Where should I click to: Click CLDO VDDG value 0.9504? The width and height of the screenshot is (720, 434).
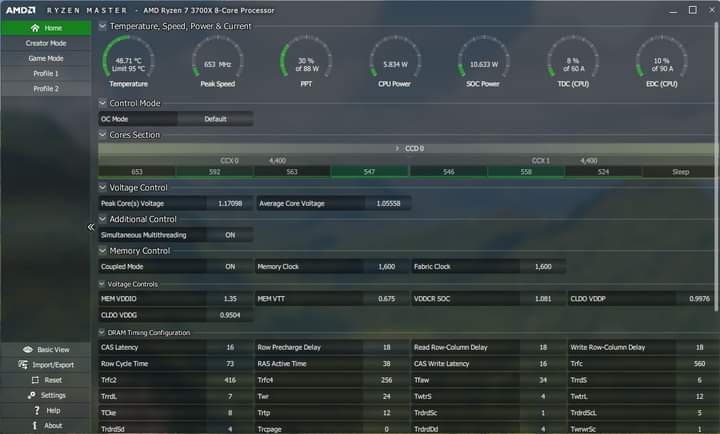click(x=230, y=315)
